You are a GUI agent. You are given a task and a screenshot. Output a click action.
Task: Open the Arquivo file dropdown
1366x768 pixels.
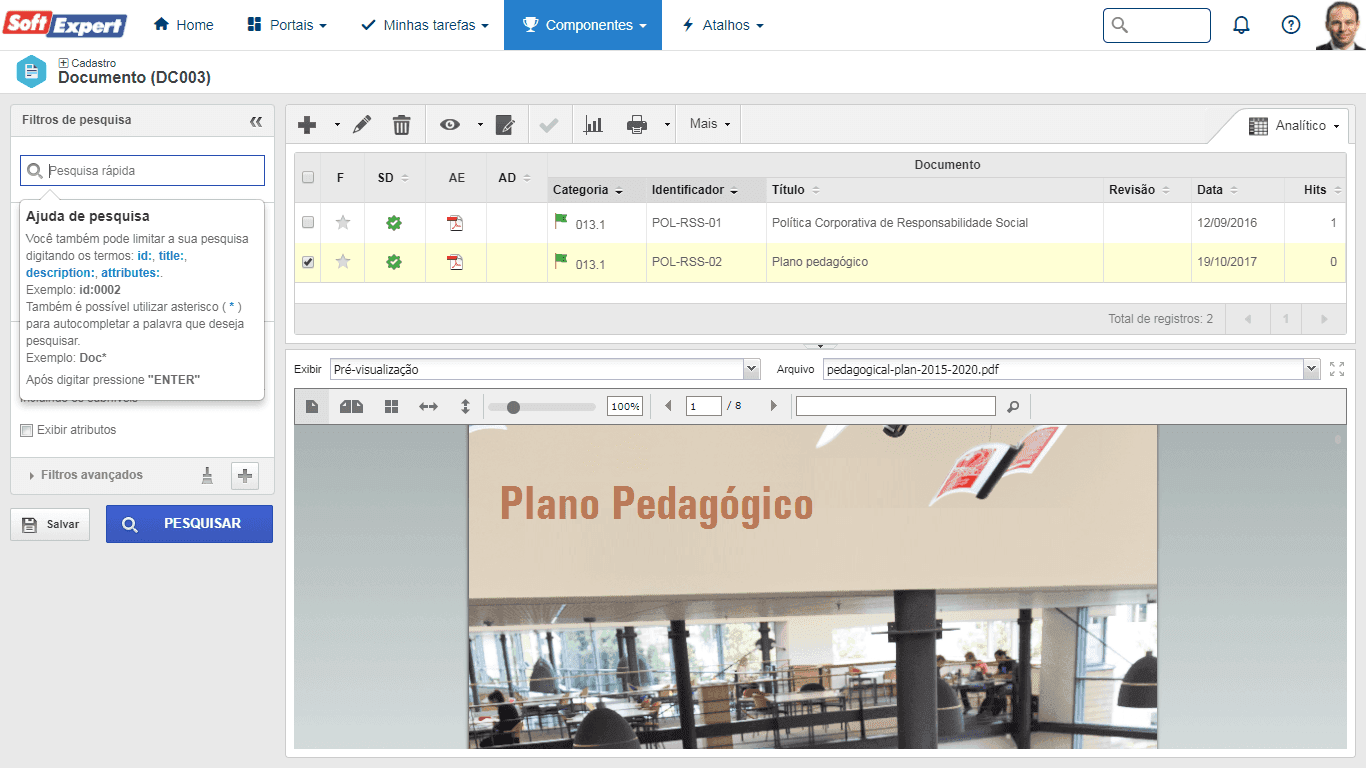click(1071, 369)
